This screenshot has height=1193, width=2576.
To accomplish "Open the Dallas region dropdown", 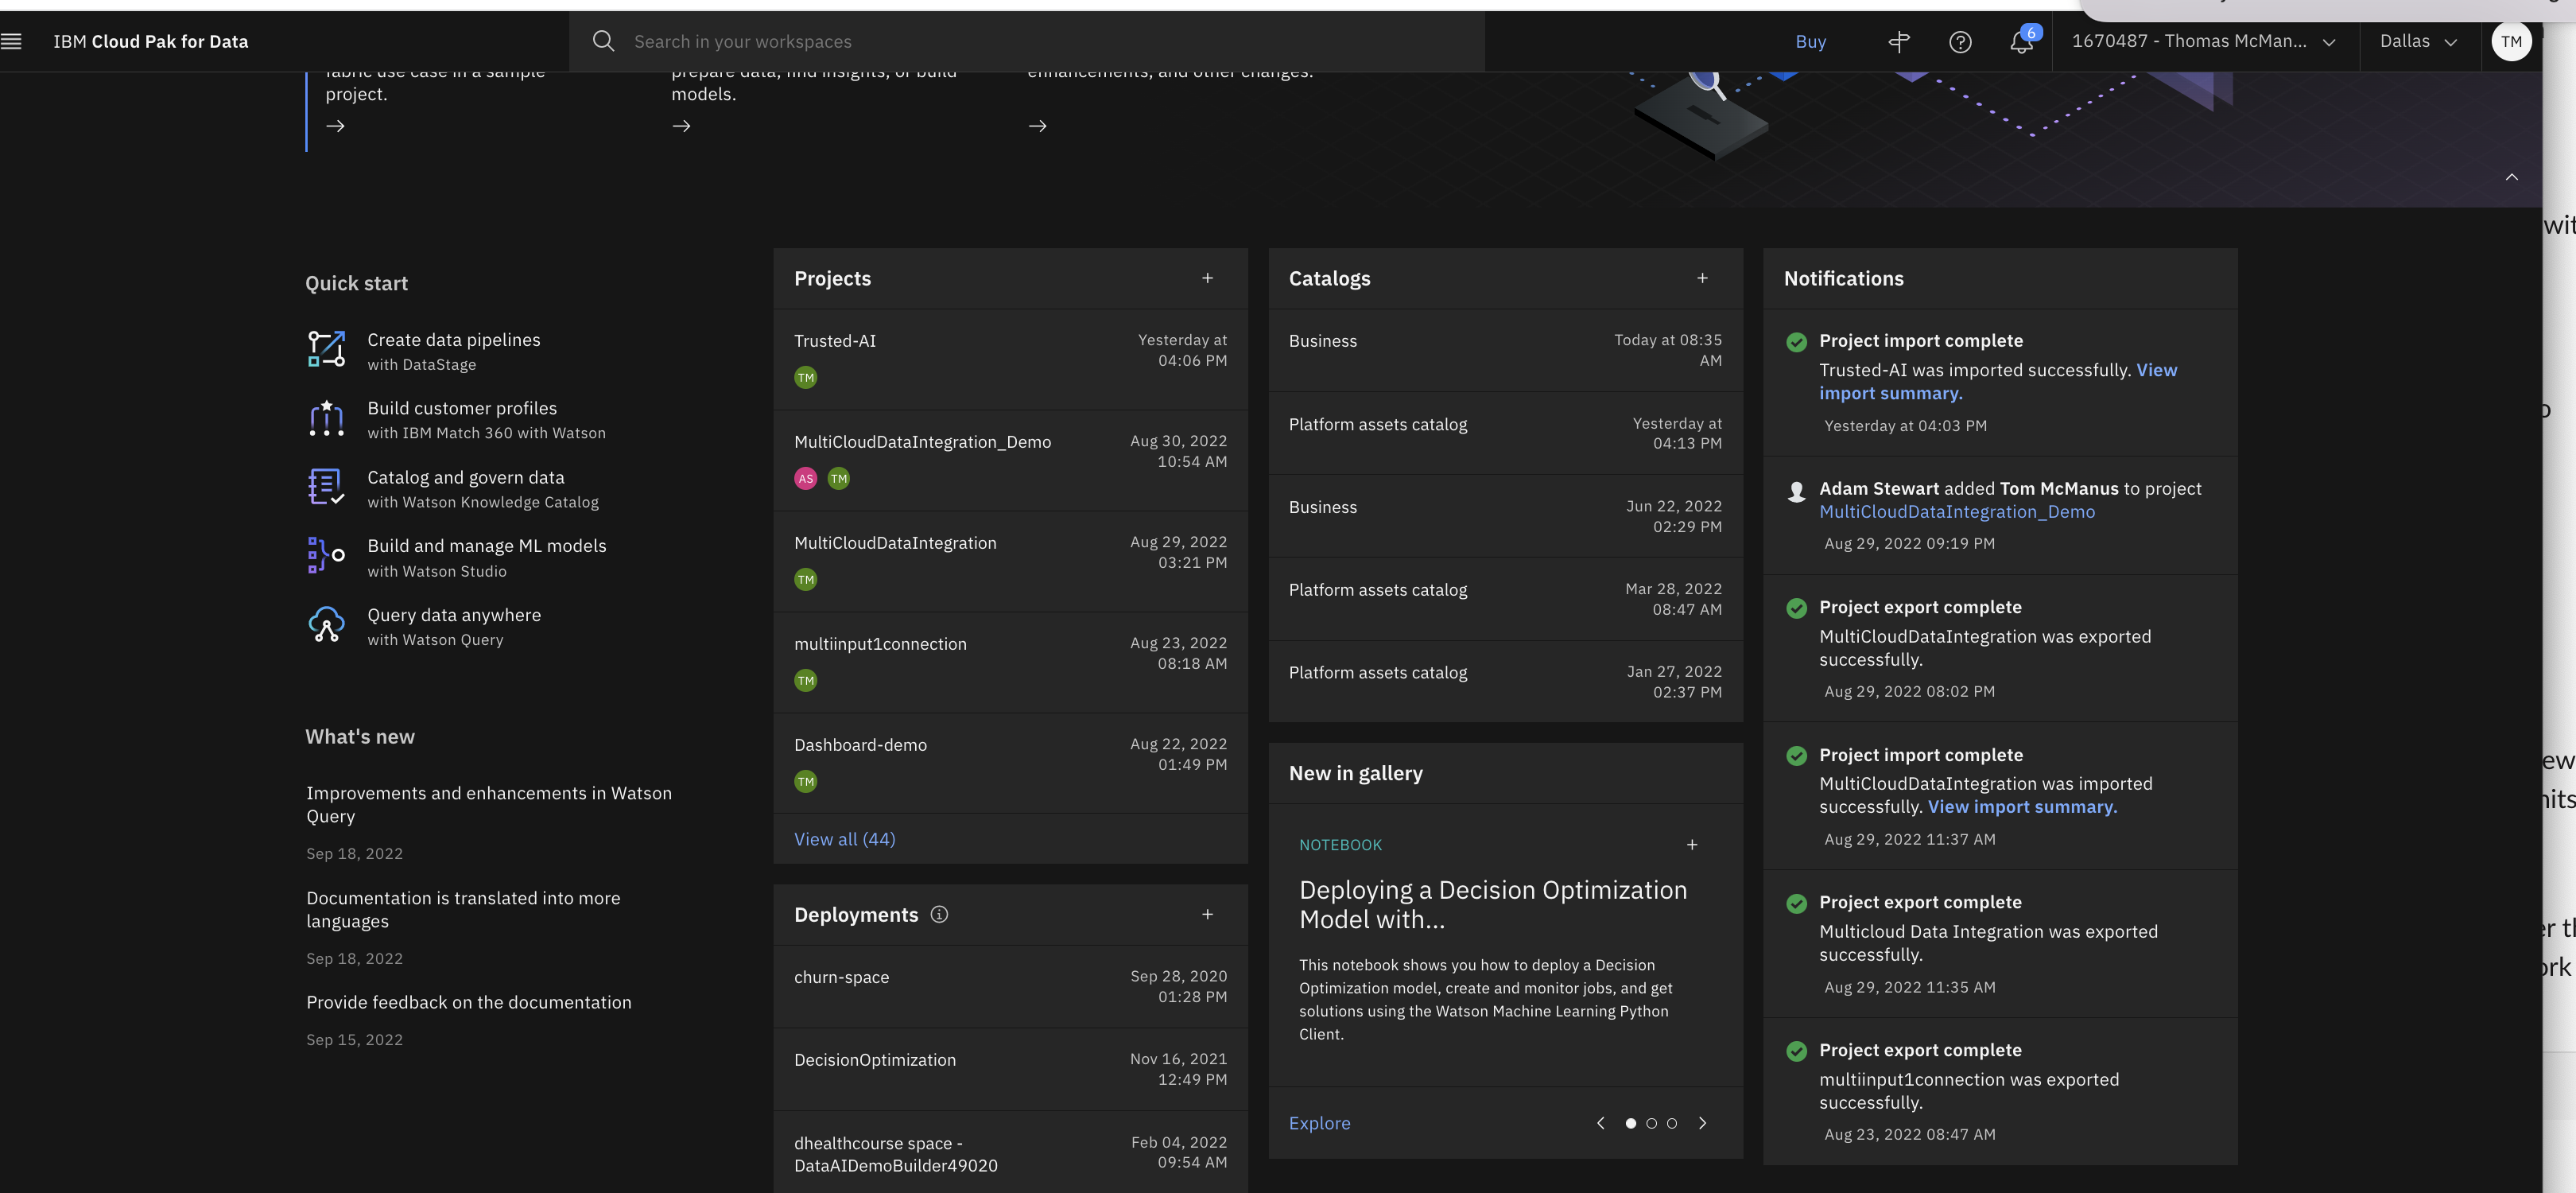I will (x=2418, y=42).
